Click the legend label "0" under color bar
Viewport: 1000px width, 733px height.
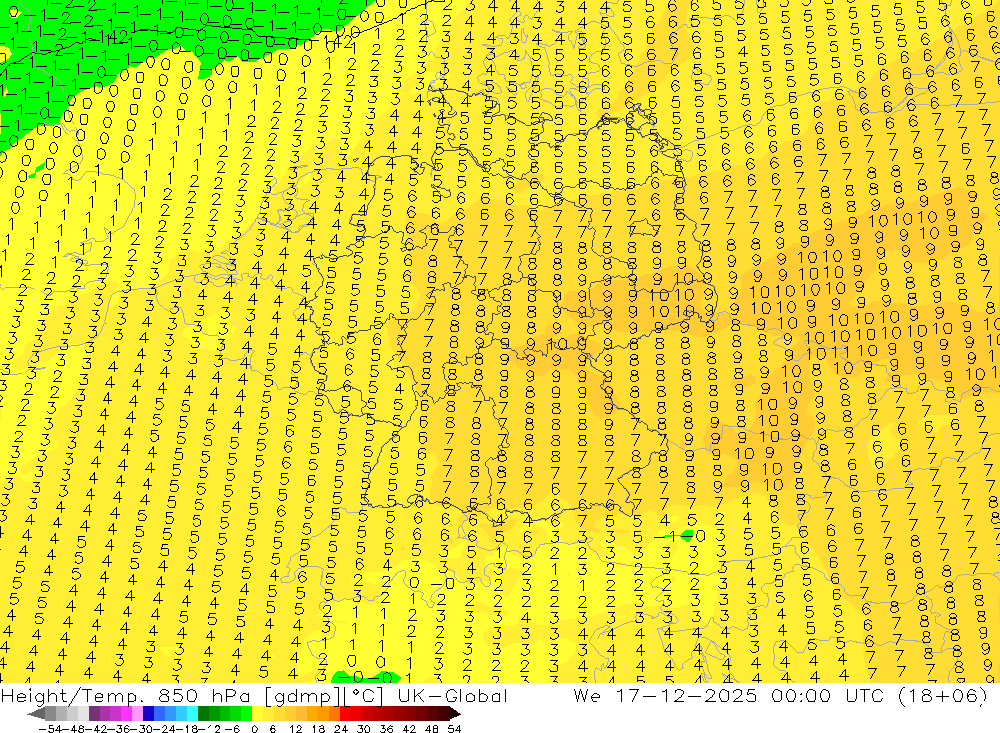point(254,729)
